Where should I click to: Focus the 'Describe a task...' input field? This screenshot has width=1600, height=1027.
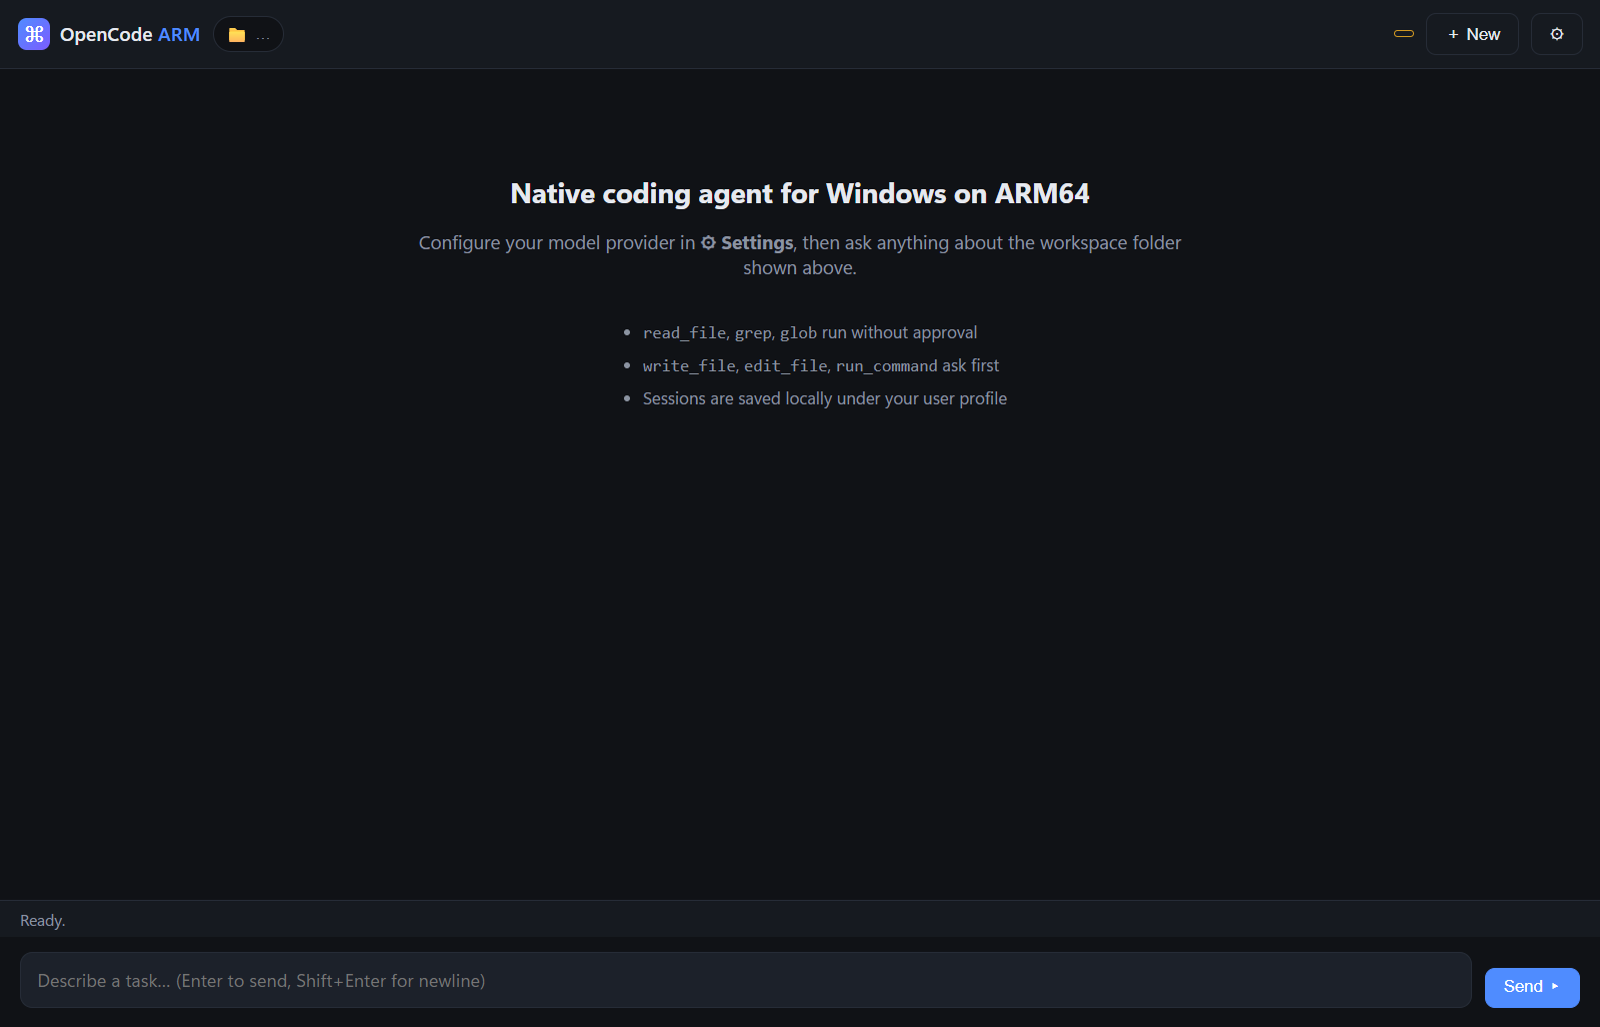point(746,980)
